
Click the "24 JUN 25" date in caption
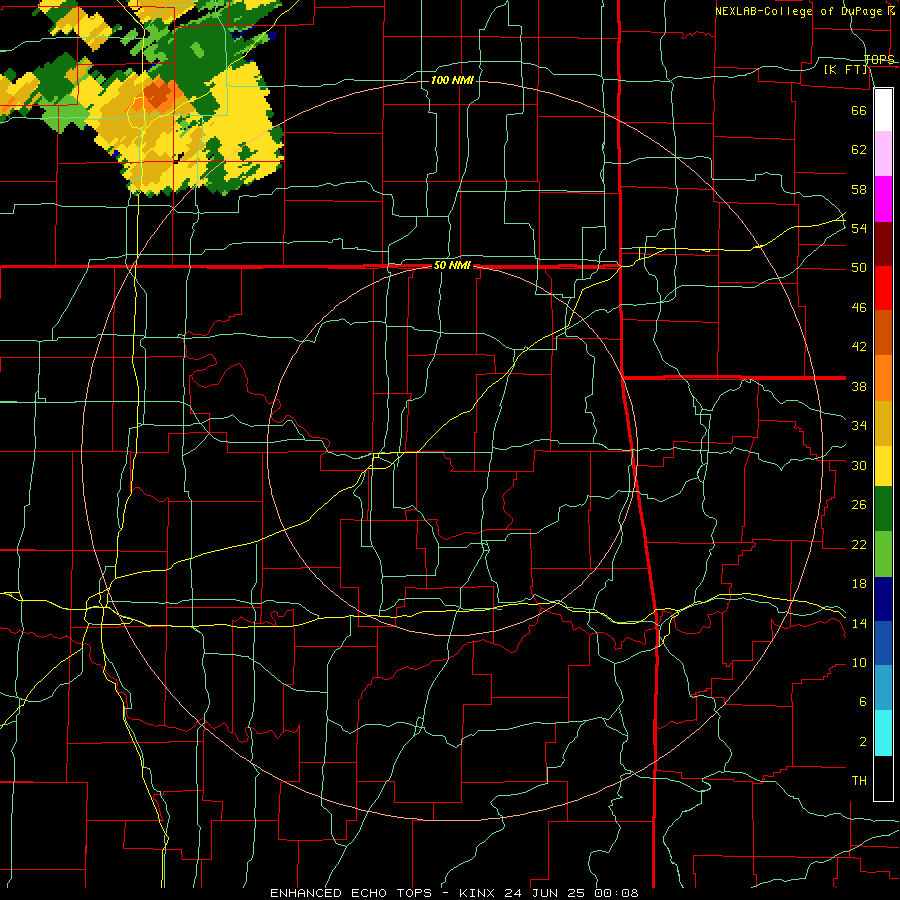[546, 893]
